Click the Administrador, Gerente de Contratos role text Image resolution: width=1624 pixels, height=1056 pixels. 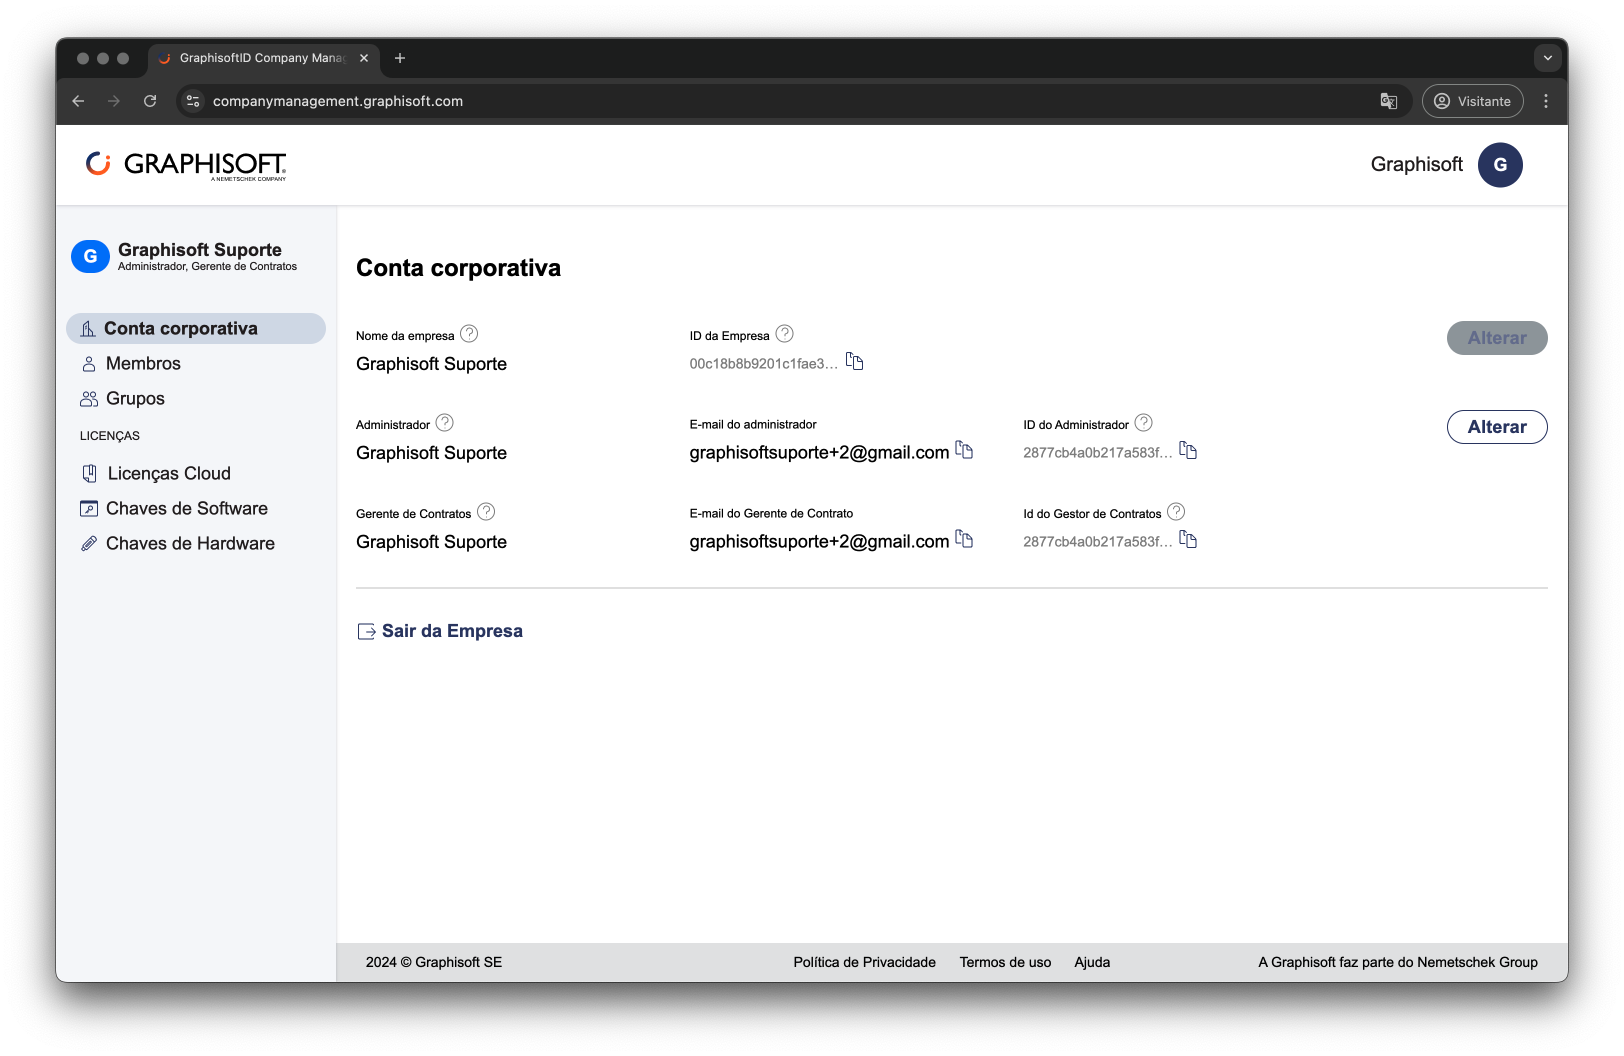point(207,267)
